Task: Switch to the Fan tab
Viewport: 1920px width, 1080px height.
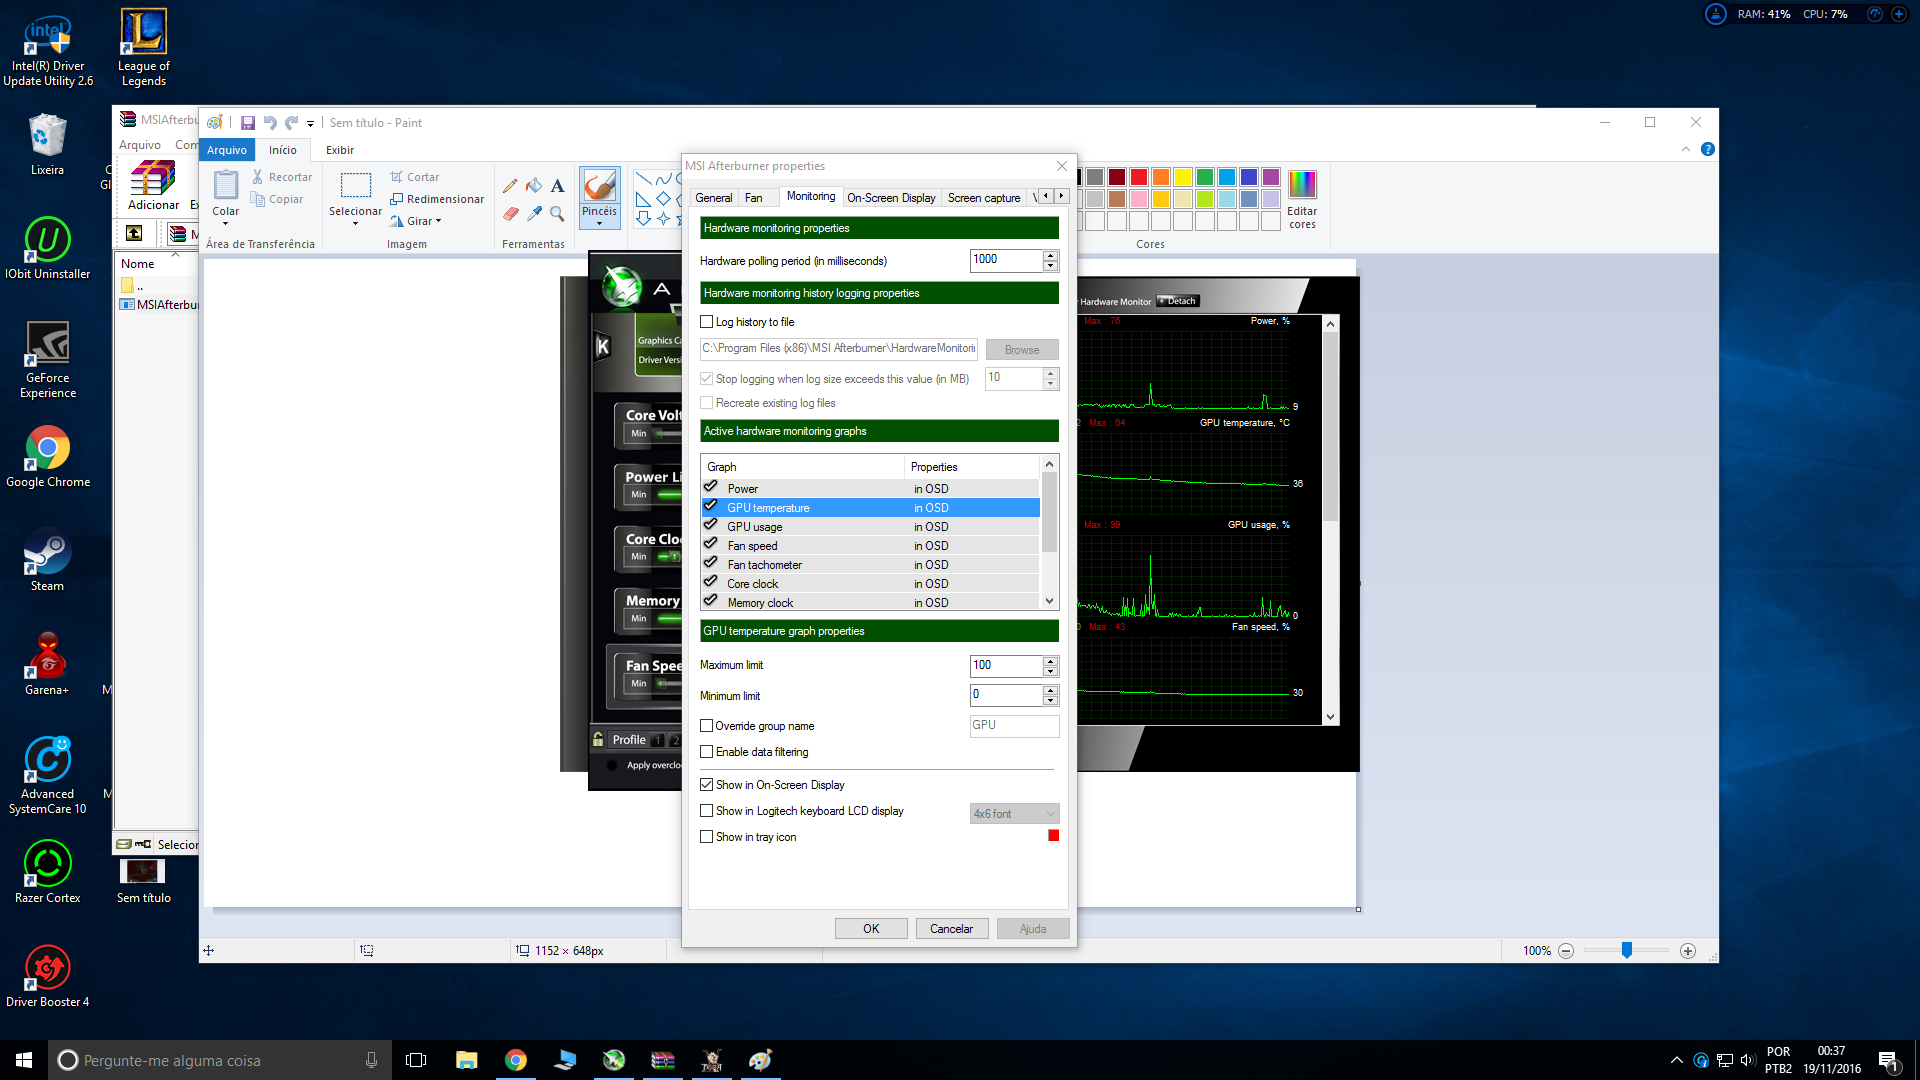Action: (x=753, y=198)
